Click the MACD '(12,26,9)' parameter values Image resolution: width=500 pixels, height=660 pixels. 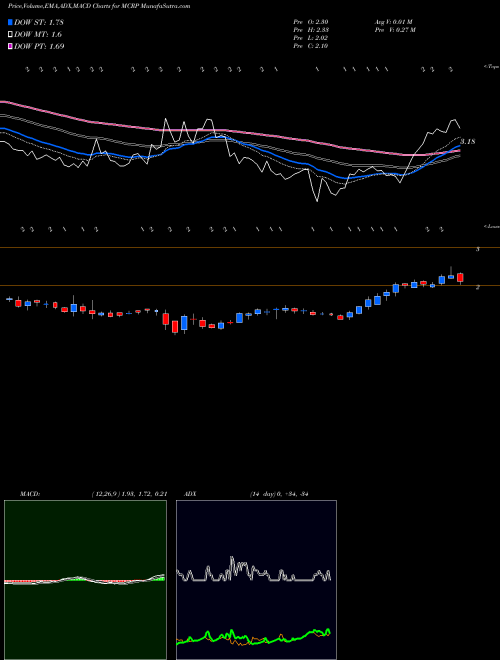pyautogui.click(x=129, y=494)
